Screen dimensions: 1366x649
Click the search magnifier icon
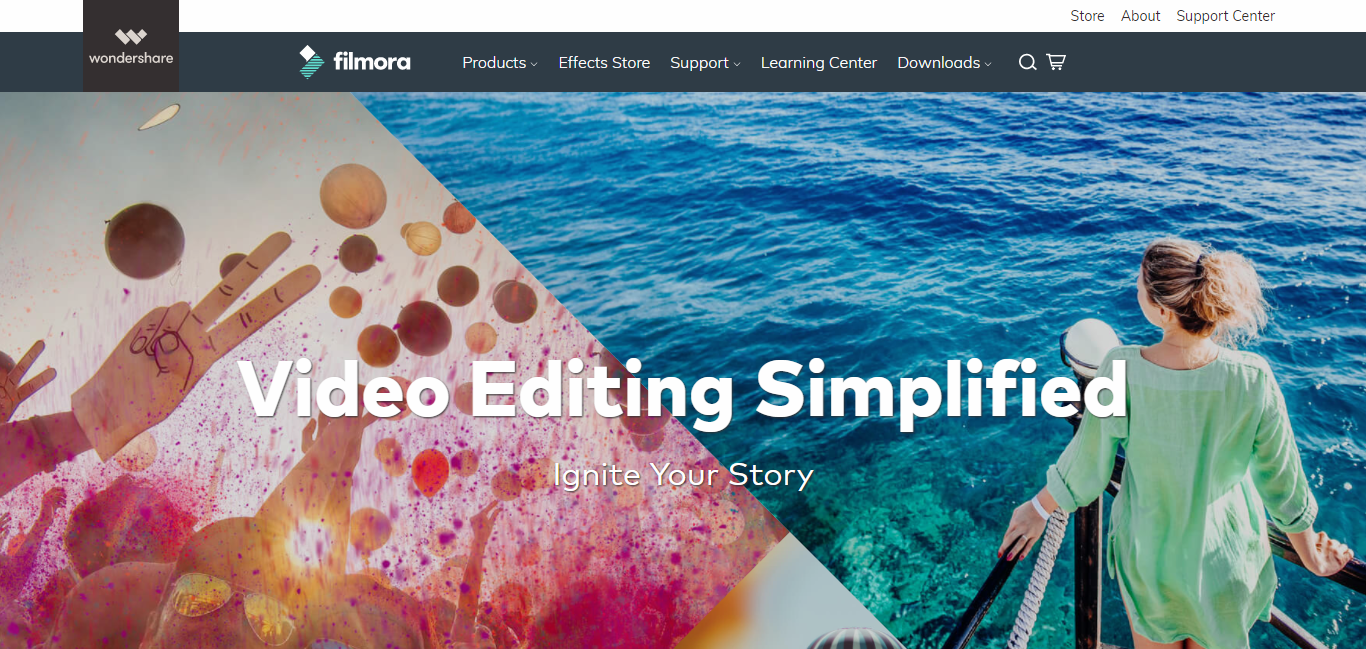tap(1027, 62)
